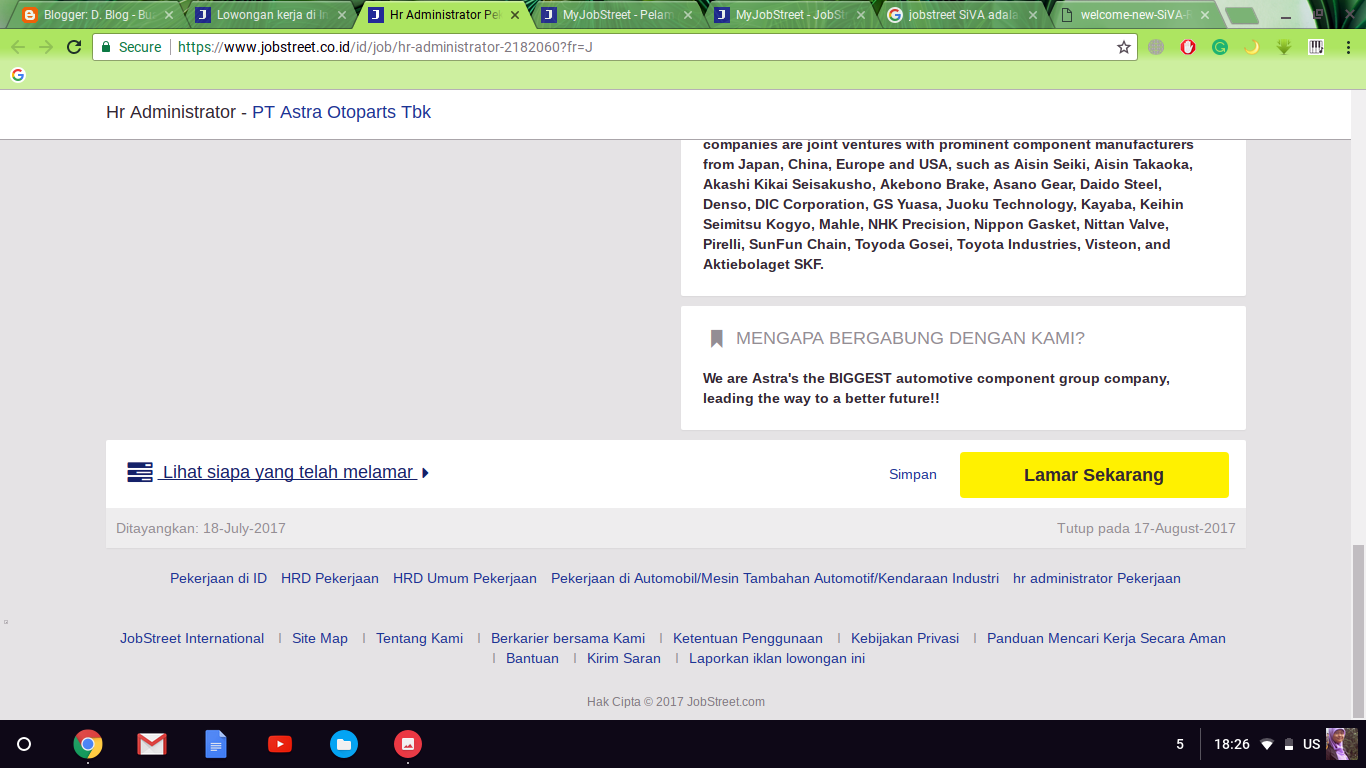
Task: Open Kirim Saran footer link
Action: 624,658
